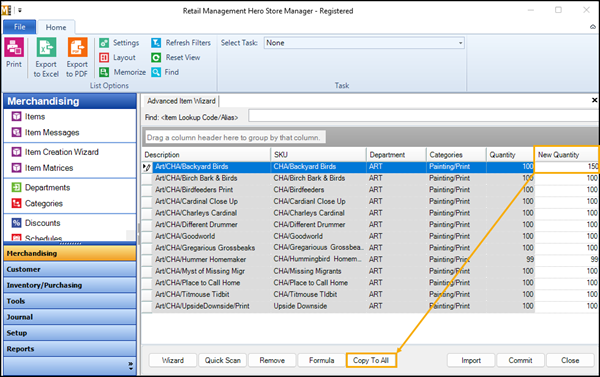Screen dimensions: 600x377
Task: Open Discounts
Action: click(x=36, y=223)
